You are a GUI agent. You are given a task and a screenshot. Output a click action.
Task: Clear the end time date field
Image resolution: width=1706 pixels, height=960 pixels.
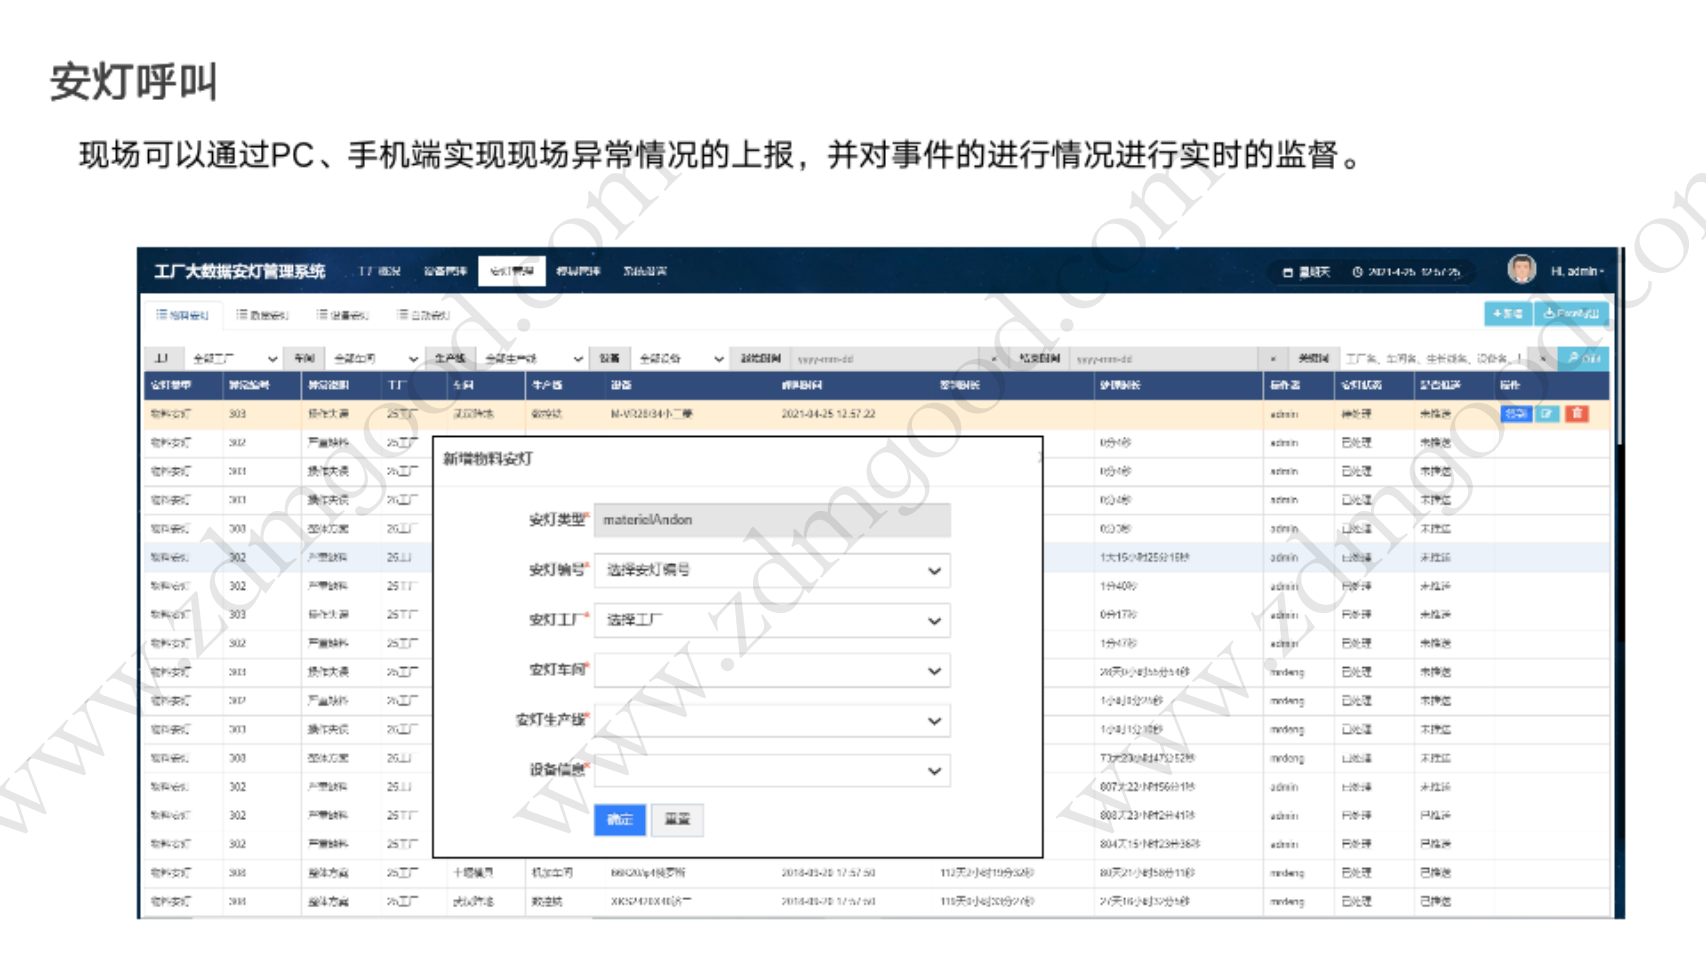1272,359
